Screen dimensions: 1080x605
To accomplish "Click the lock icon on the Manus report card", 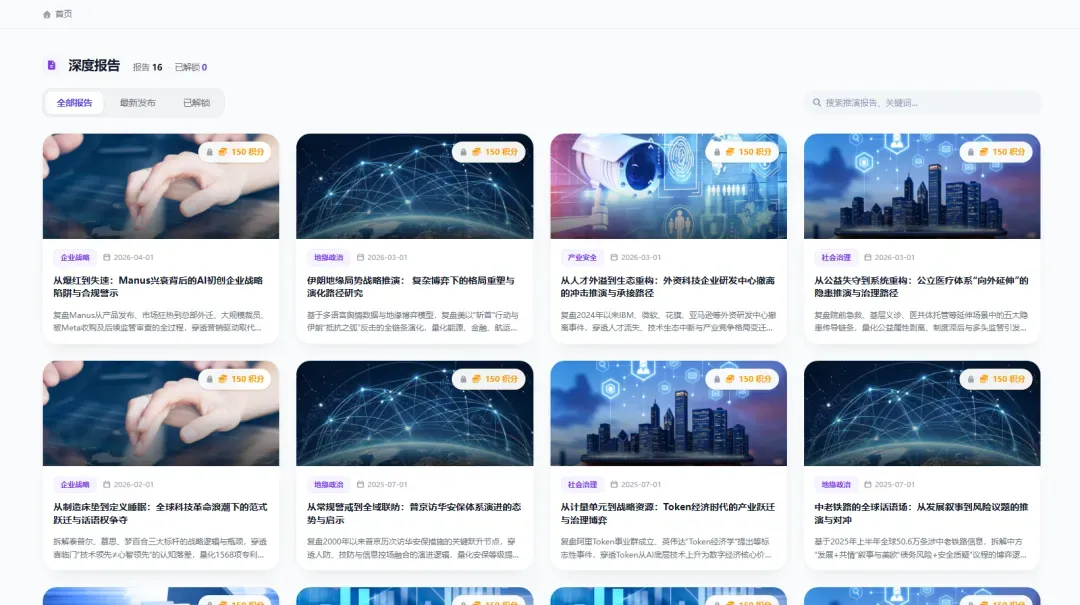I will [209, 152].
